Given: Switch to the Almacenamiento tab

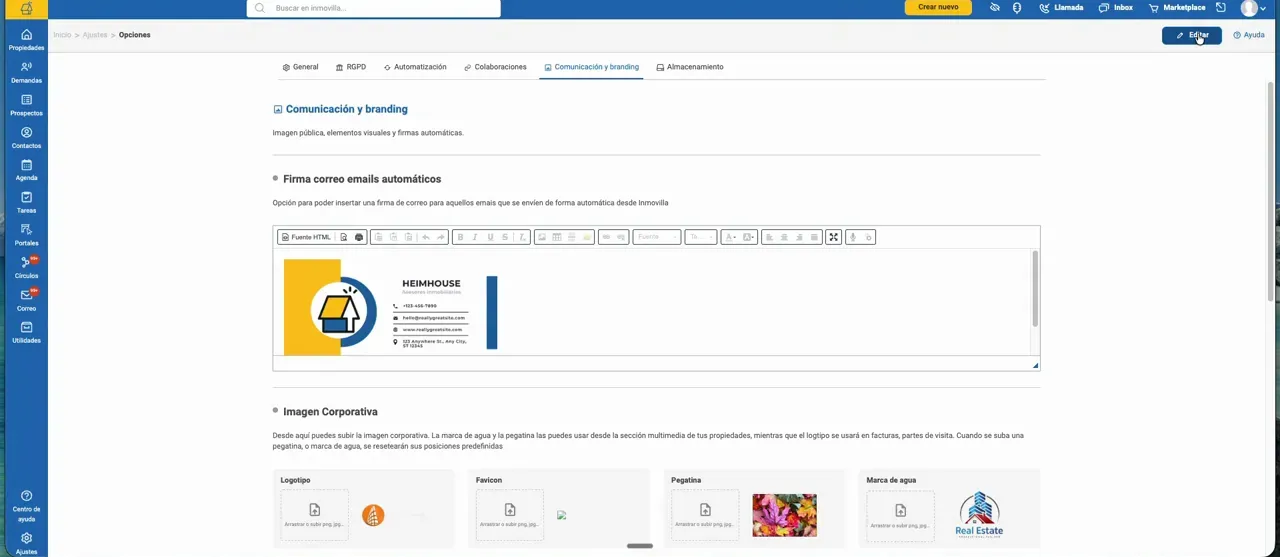Looking at the screenshot, I should pos(690,67).
